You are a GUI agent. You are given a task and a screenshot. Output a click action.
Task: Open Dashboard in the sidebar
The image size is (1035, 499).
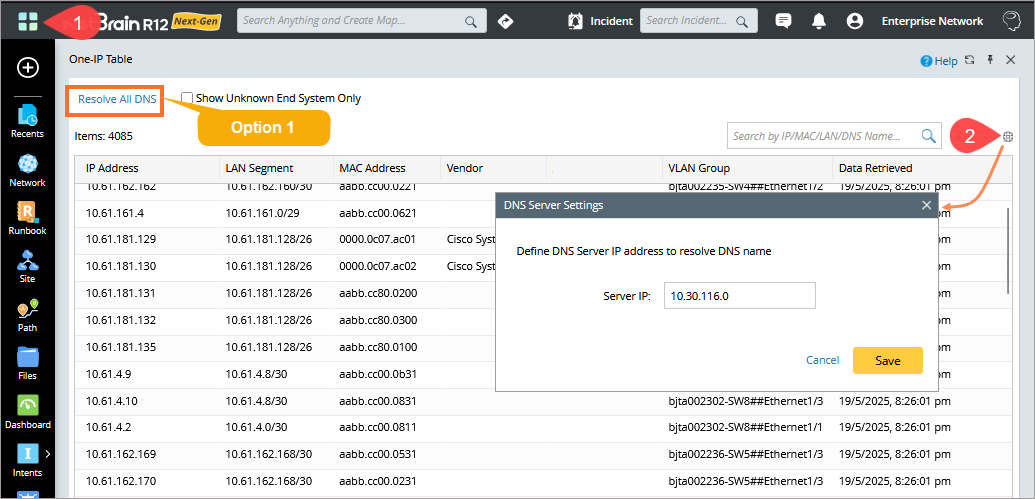pos(28,413)
